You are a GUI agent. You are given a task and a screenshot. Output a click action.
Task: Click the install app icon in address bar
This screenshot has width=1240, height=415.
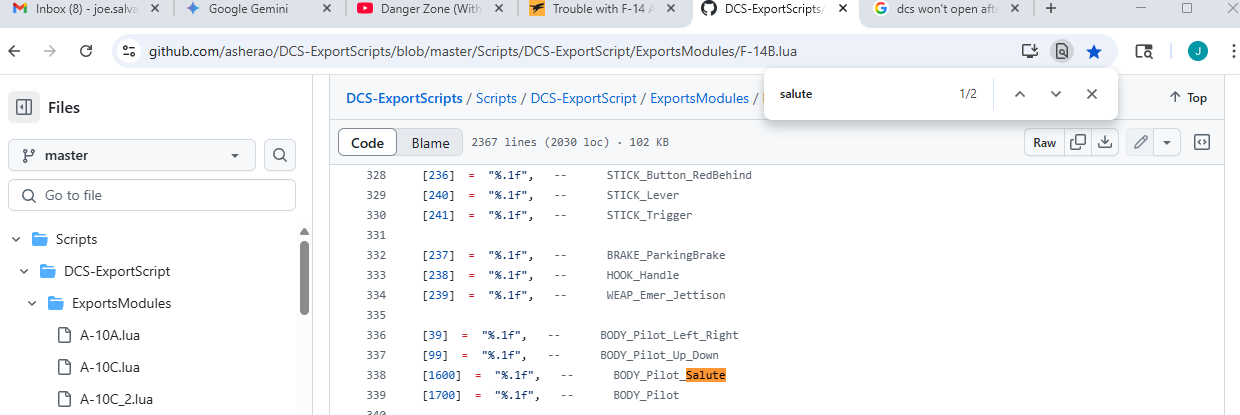point(1029,50)
